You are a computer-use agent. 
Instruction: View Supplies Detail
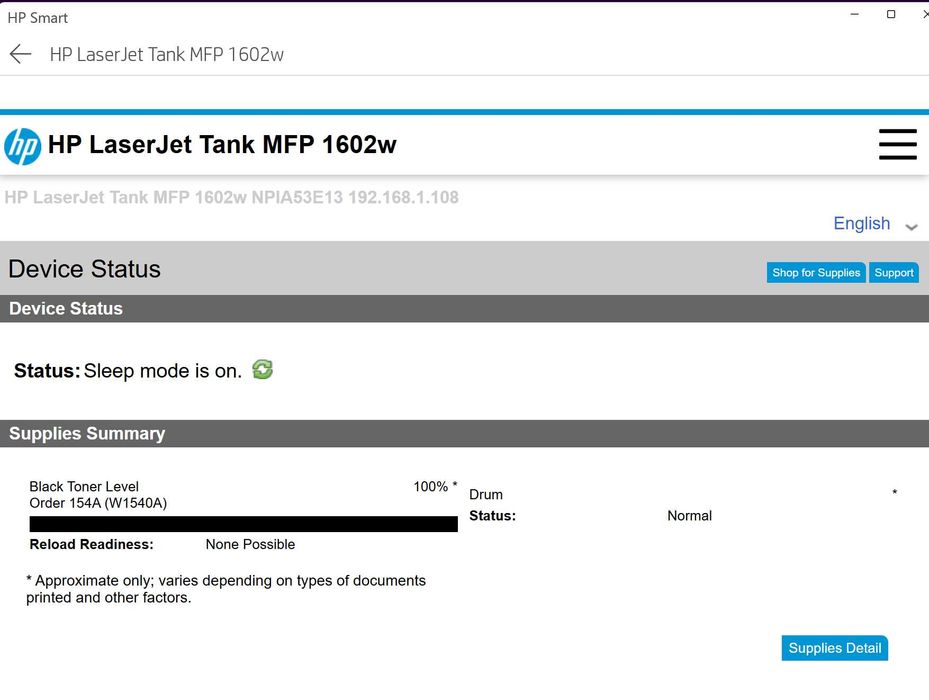pyautogui.click(x=834, y=648)
